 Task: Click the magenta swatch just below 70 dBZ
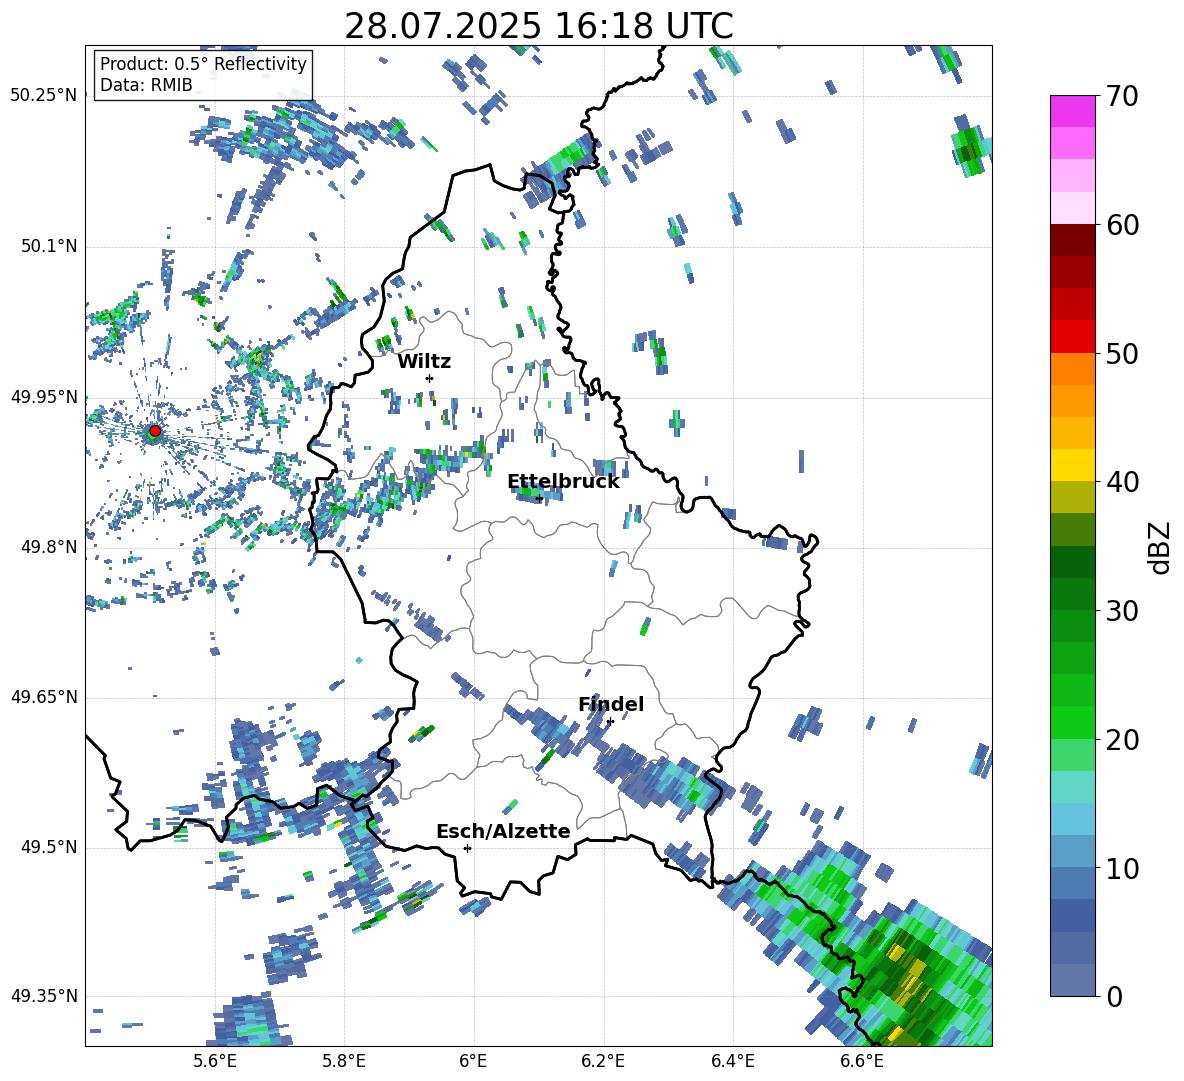pyautogui.click(x=1072, y=111)
